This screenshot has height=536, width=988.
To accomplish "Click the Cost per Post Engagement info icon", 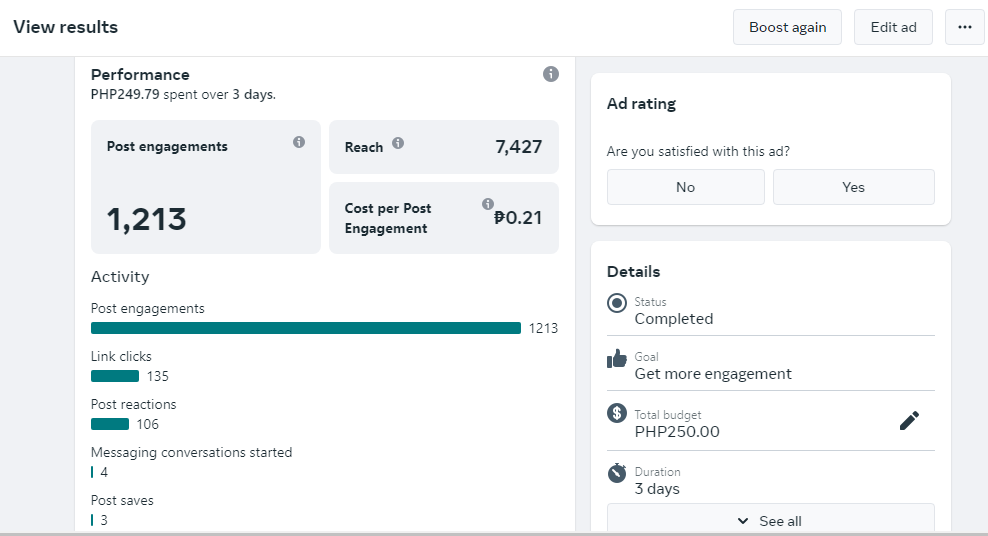I will (488, 203).
